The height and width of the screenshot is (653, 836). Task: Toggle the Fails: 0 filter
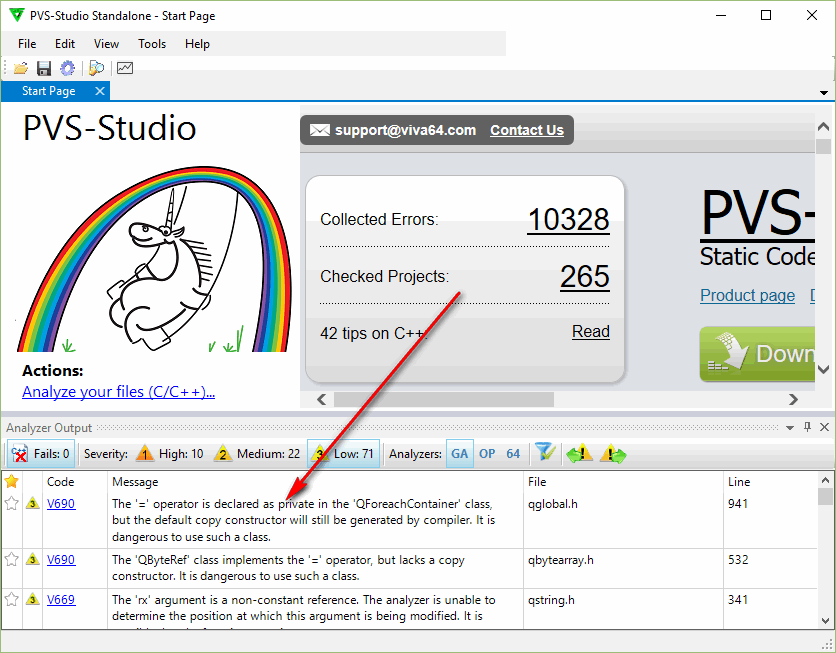(x=41, y=454)
